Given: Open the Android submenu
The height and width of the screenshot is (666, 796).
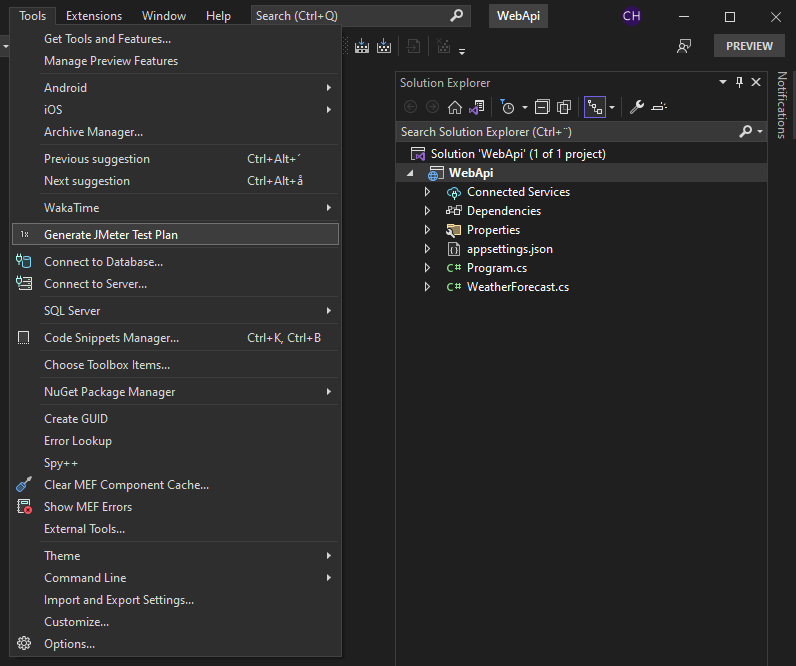Looking at the screenshot, I should click(x=175, y=88).
